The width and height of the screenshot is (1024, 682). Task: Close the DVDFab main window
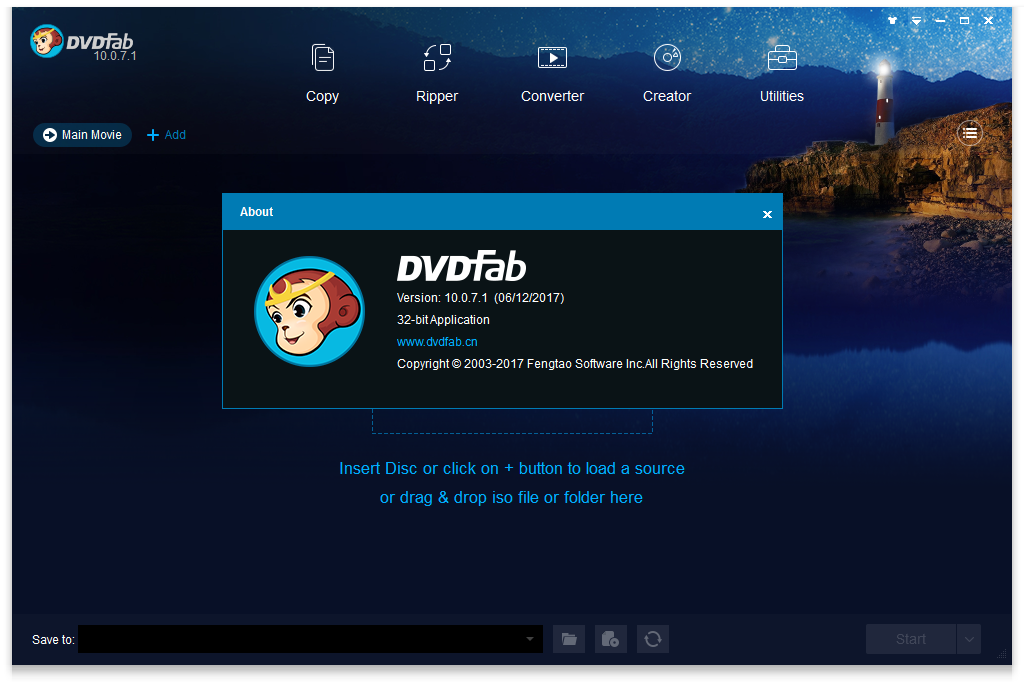click(x=989, y=21)
